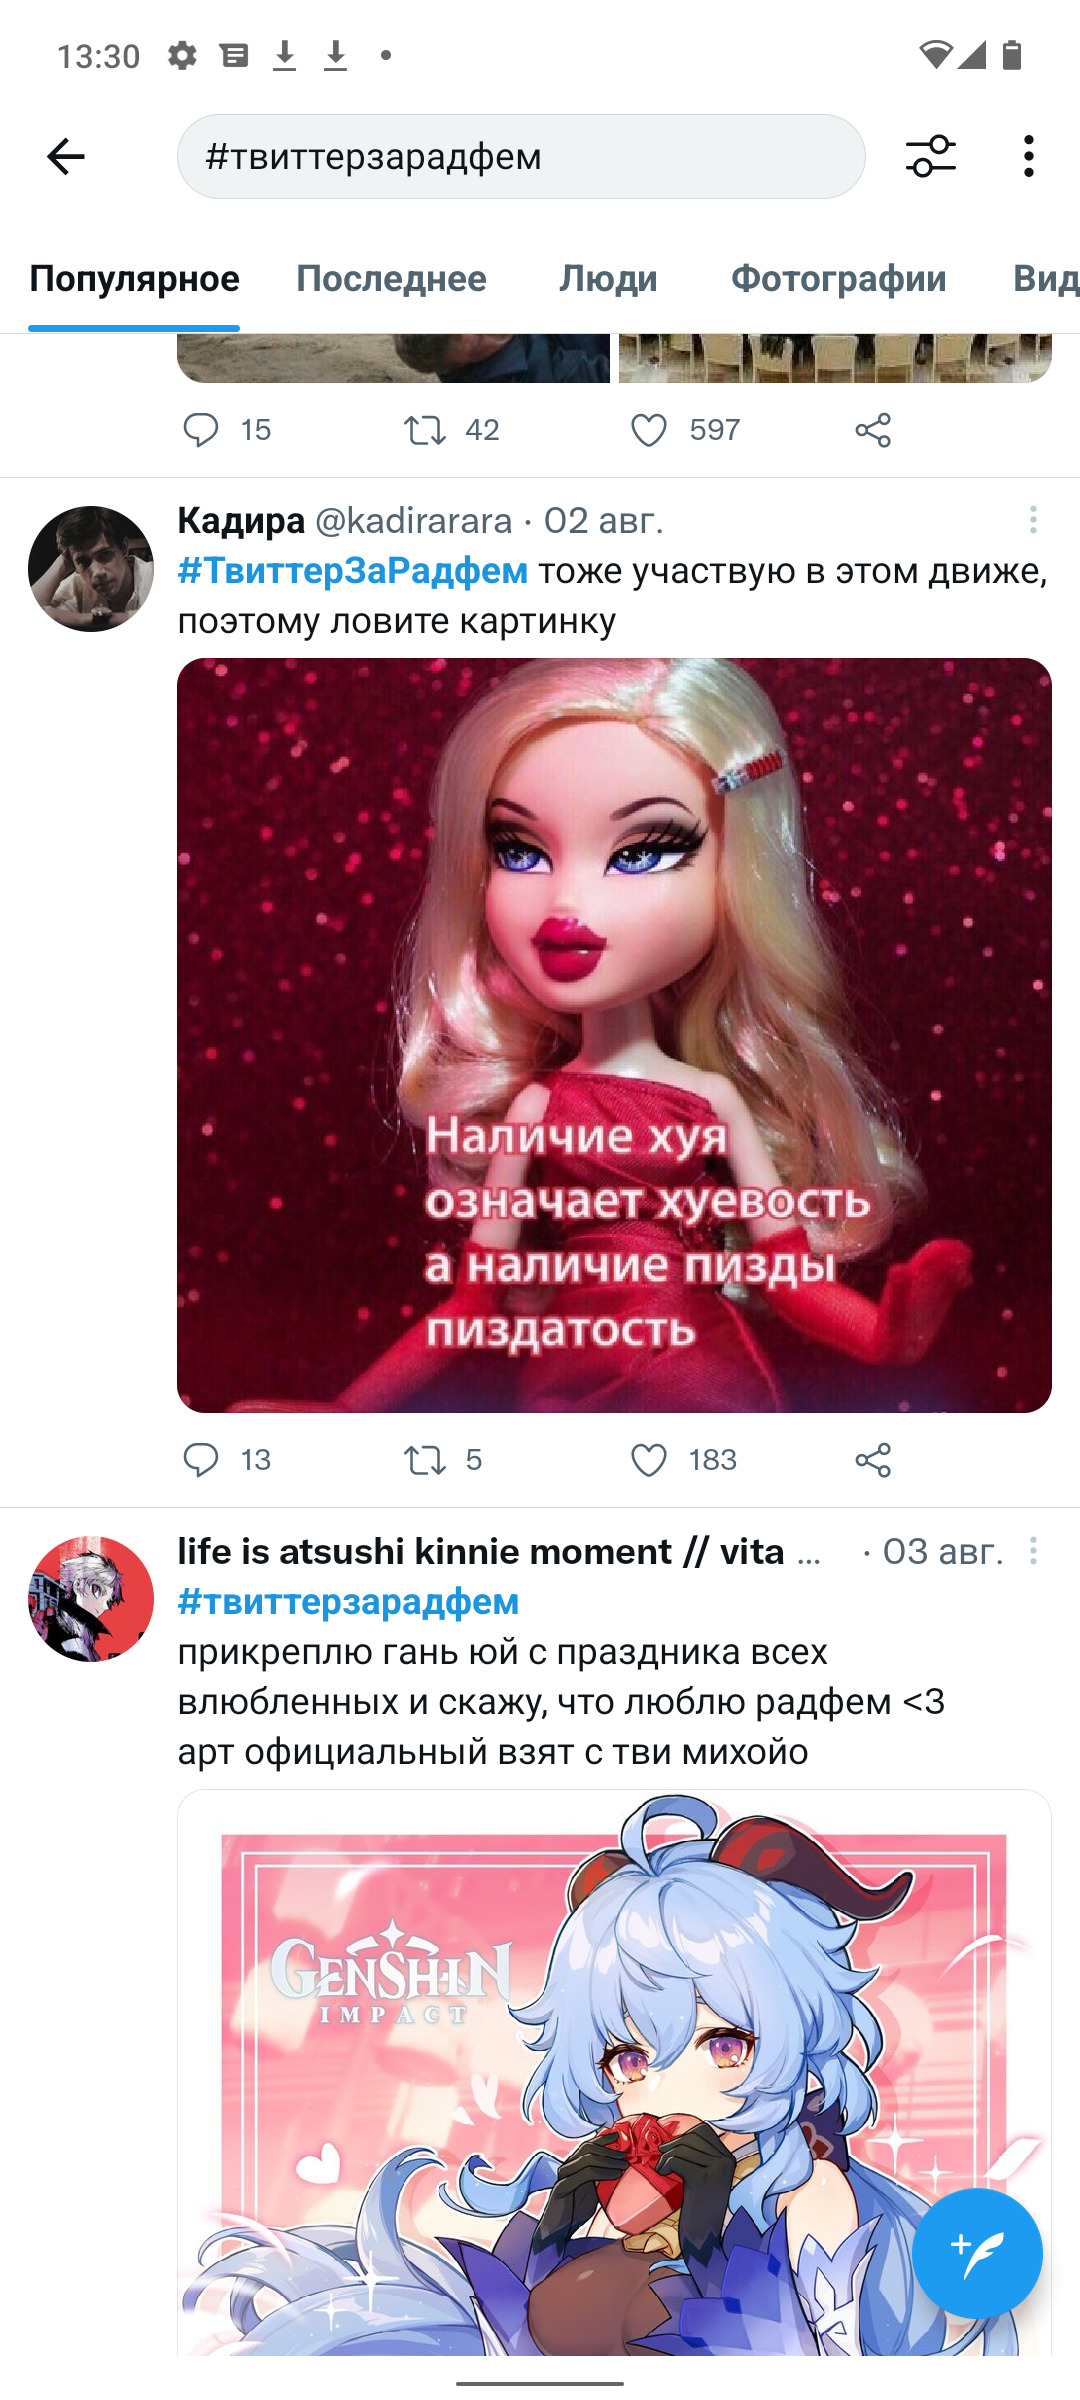Open the top-right overflow menu
This screenshot has height=2400, width=1080.
(x=1029, y=157)
